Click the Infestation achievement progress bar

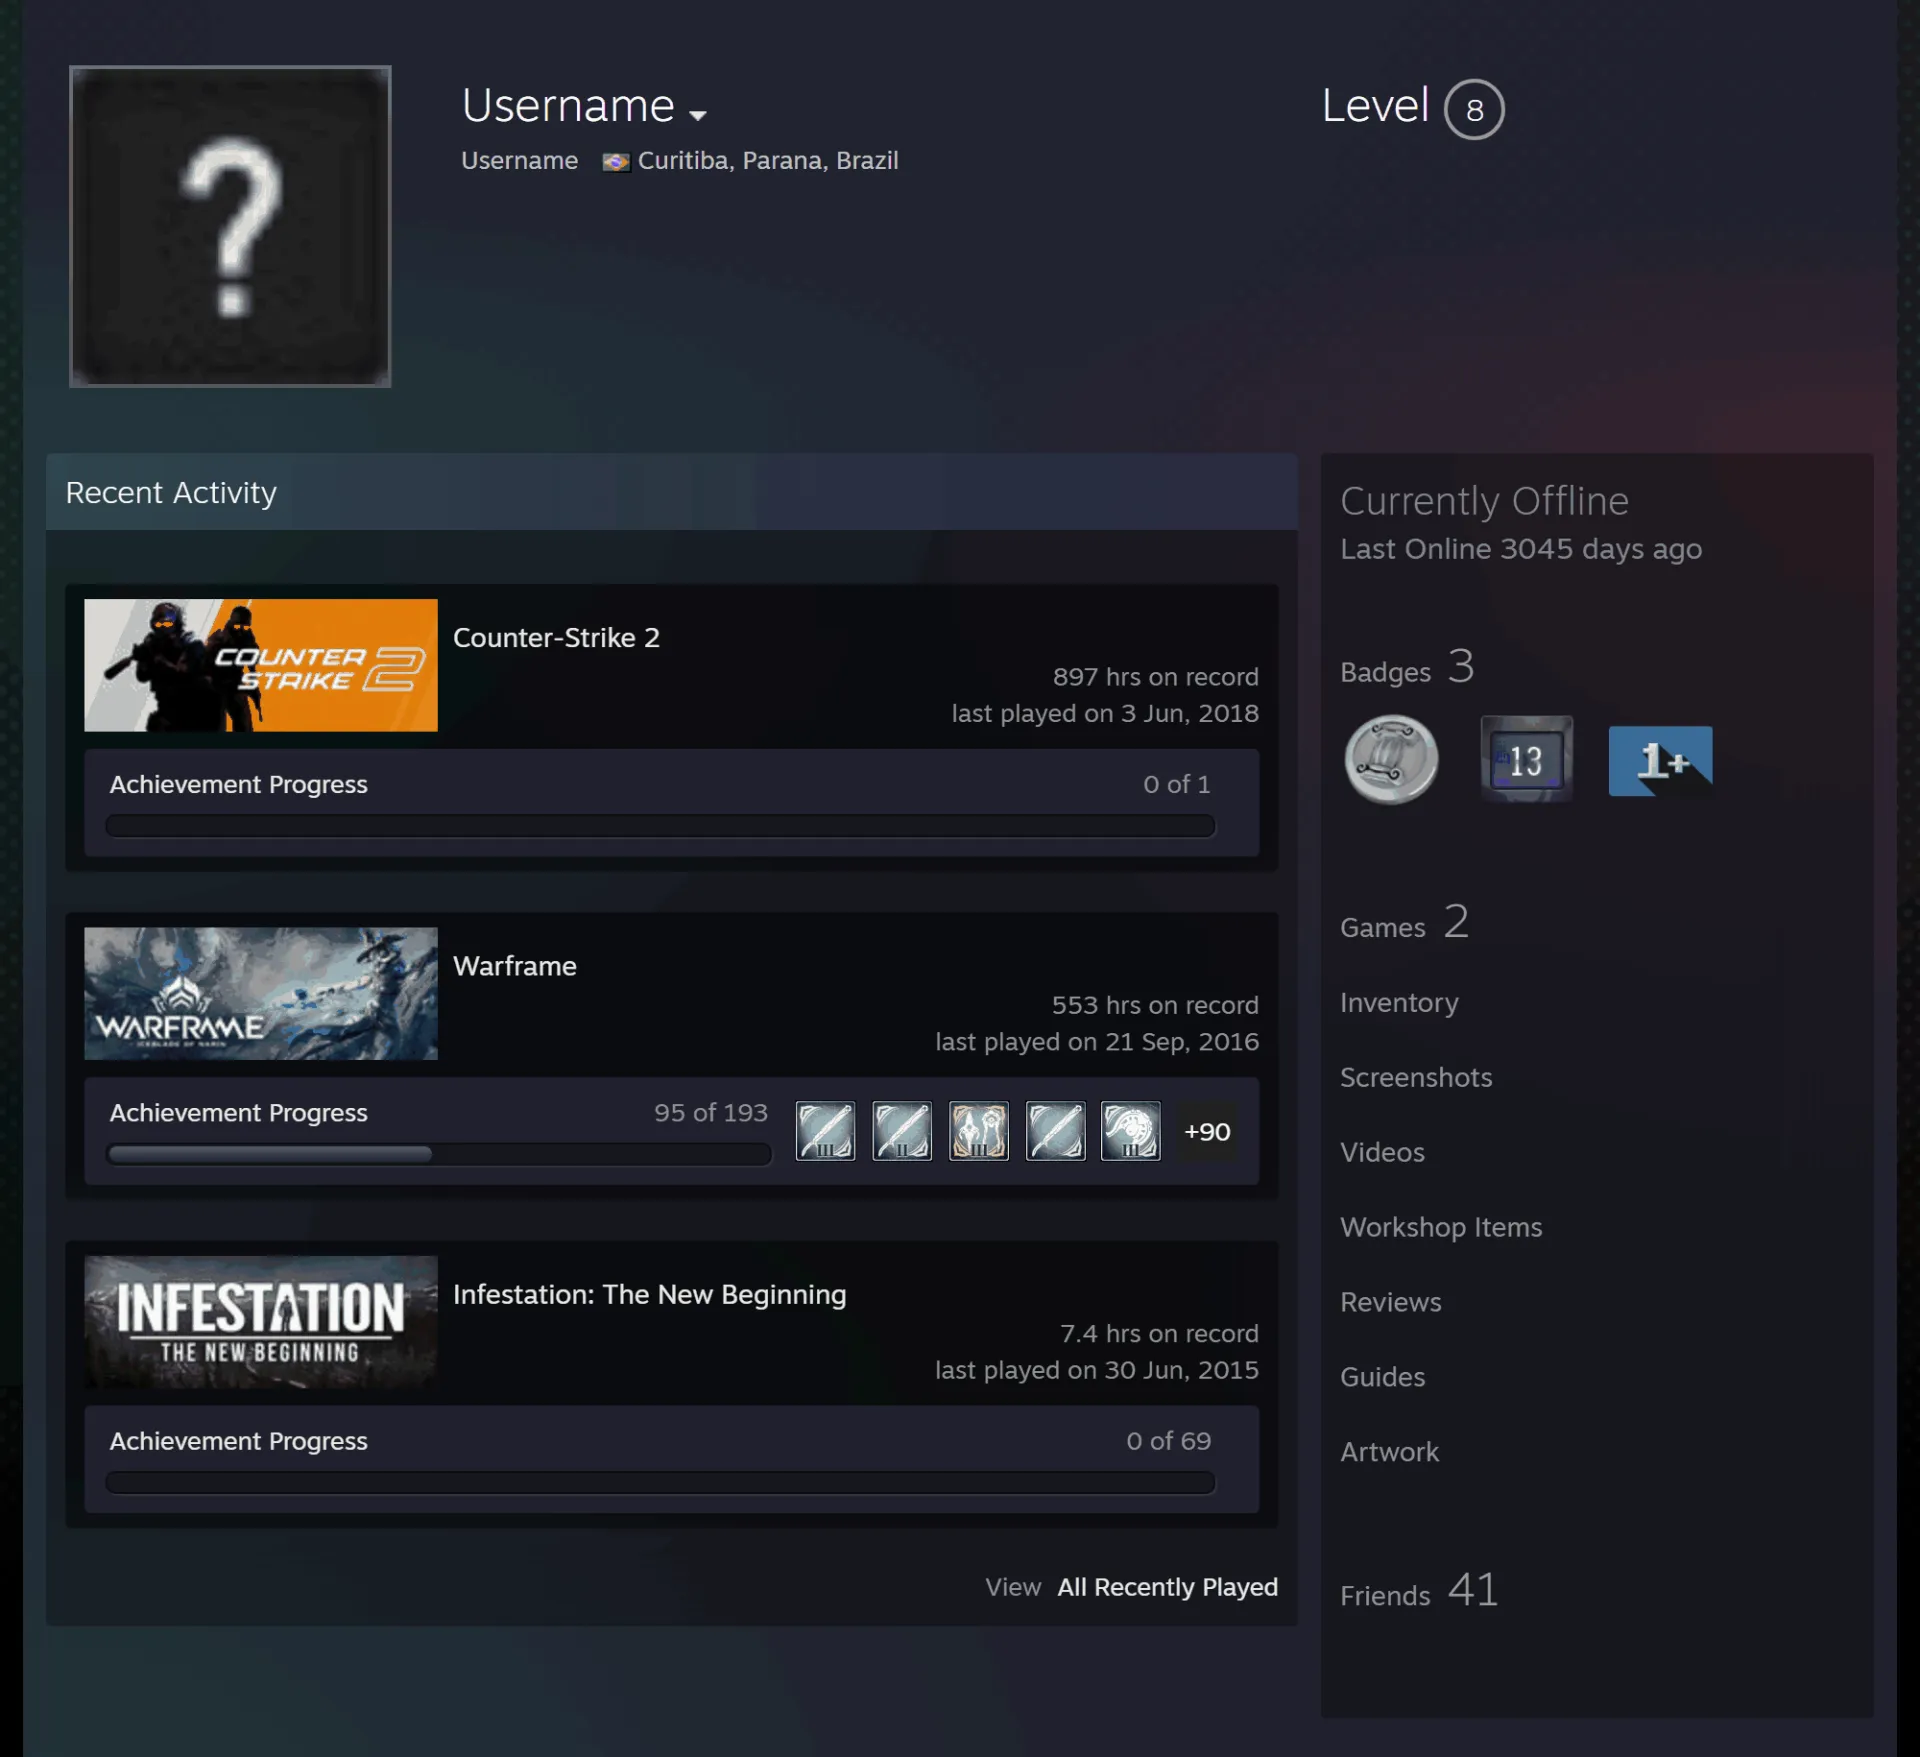[660, 1482]
